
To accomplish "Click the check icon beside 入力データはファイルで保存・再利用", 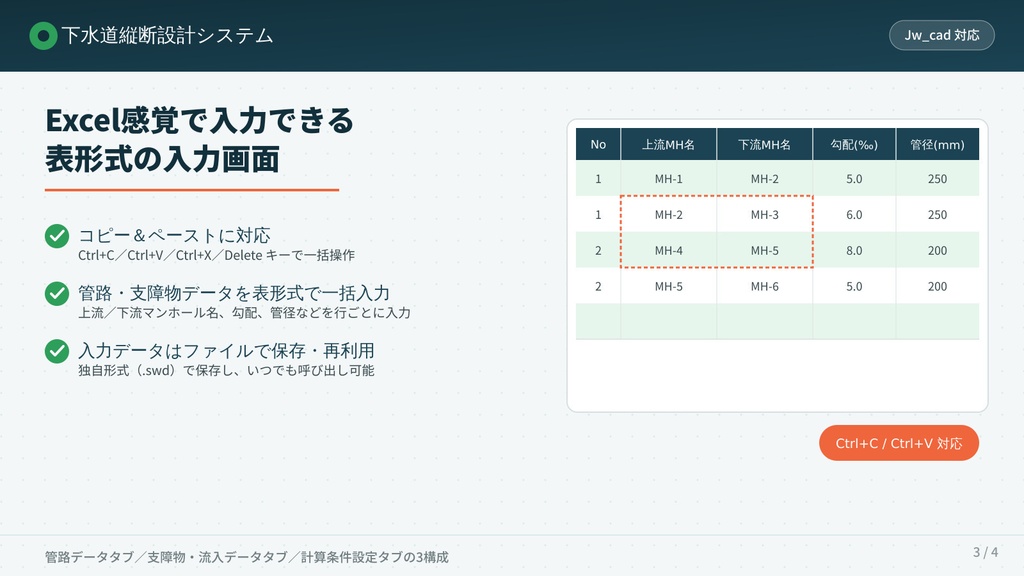I will (x=57, y=351).
